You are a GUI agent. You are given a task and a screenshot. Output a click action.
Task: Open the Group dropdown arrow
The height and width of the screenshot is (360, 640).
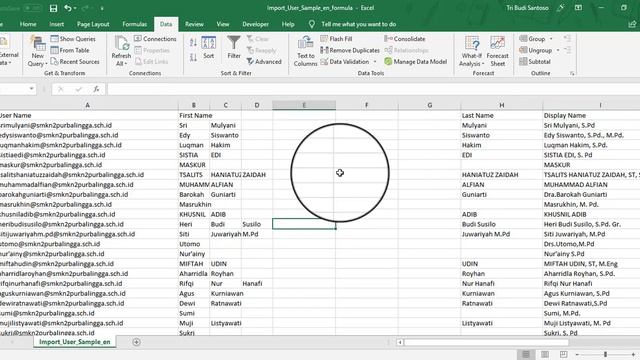click(551, 39)
